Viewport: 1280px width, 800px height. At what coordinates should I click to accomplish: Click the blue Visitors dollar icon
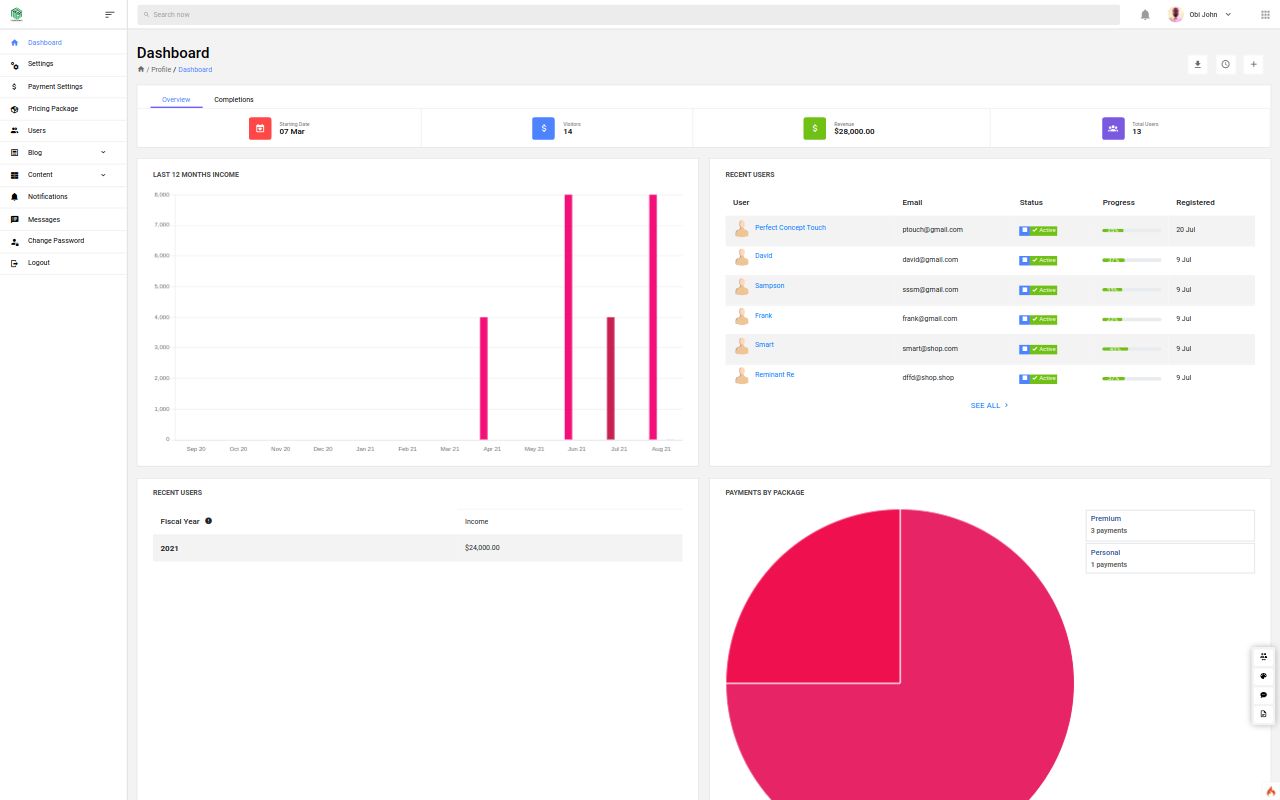pos(543,128)
